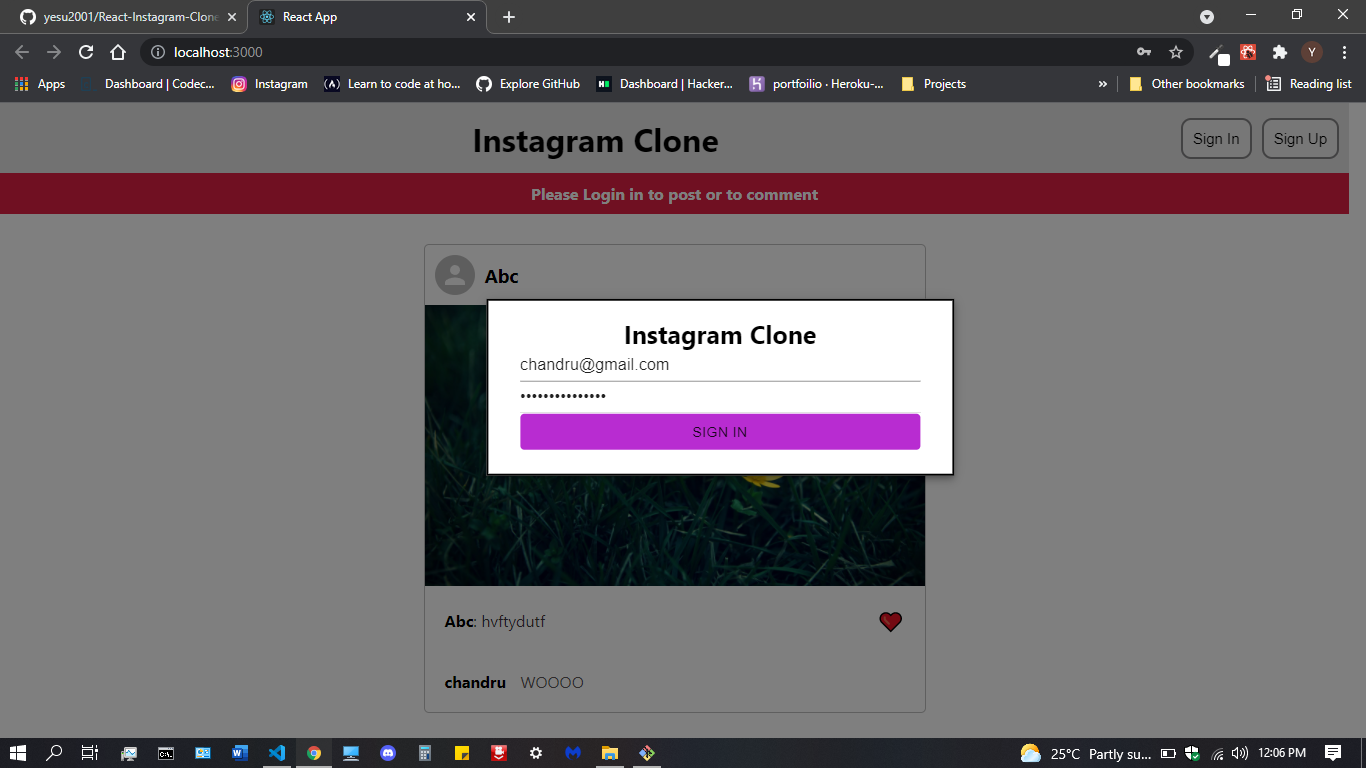Screen dimensions: 1366x768
Task: Click the password key icon in the address bar
Action: (x=1143, y=51)
